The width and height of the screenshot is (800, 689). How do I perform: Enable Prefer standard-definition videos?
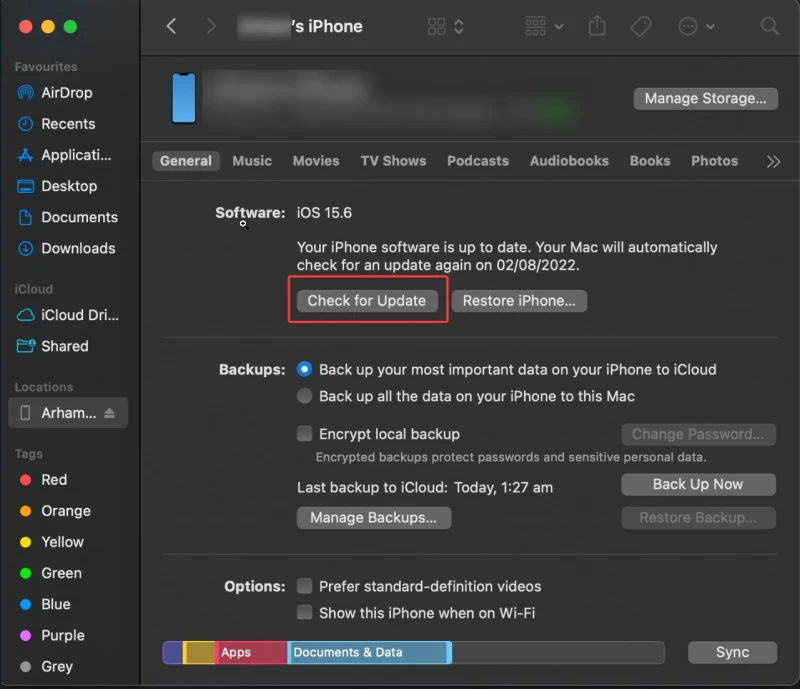pyautogui.click(x=305, y=586)
